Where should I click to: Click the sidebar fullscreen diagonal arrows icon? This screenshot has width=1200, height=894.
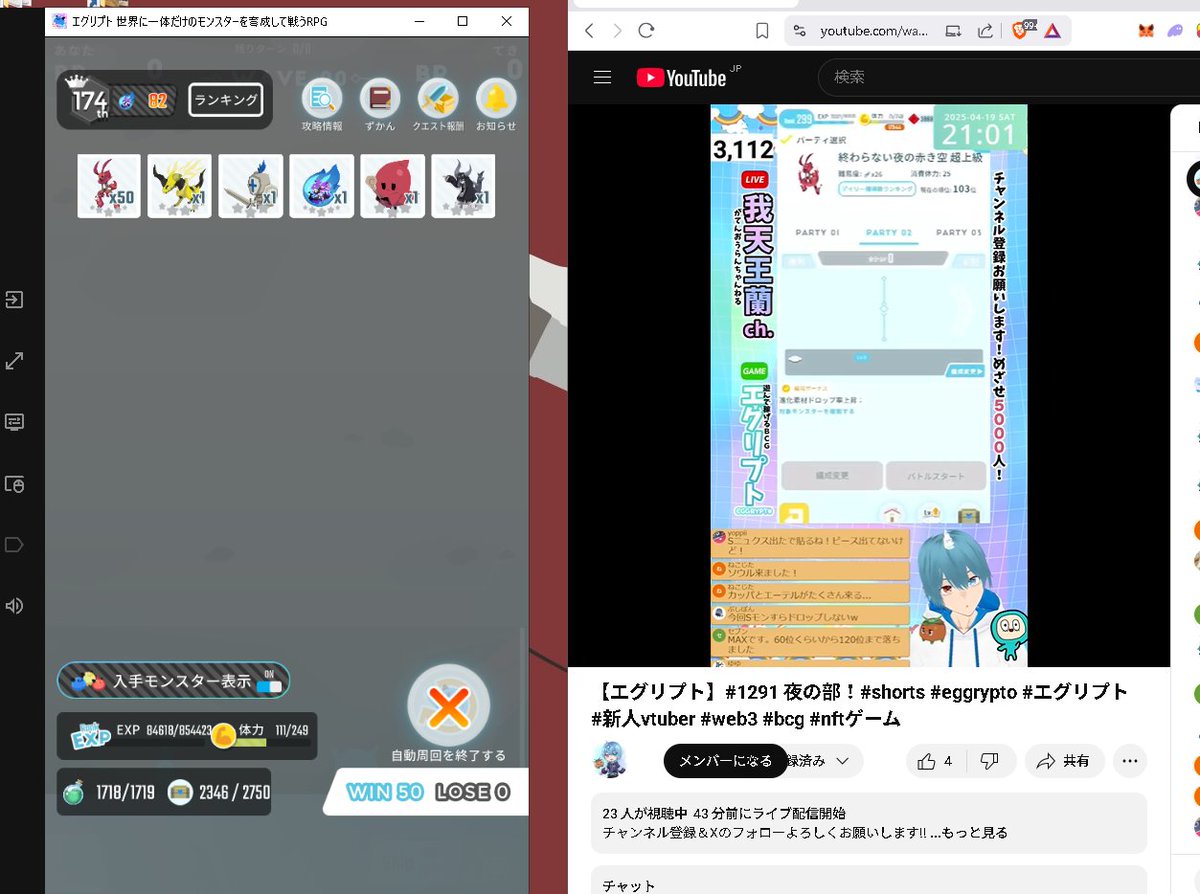[15, 361]
